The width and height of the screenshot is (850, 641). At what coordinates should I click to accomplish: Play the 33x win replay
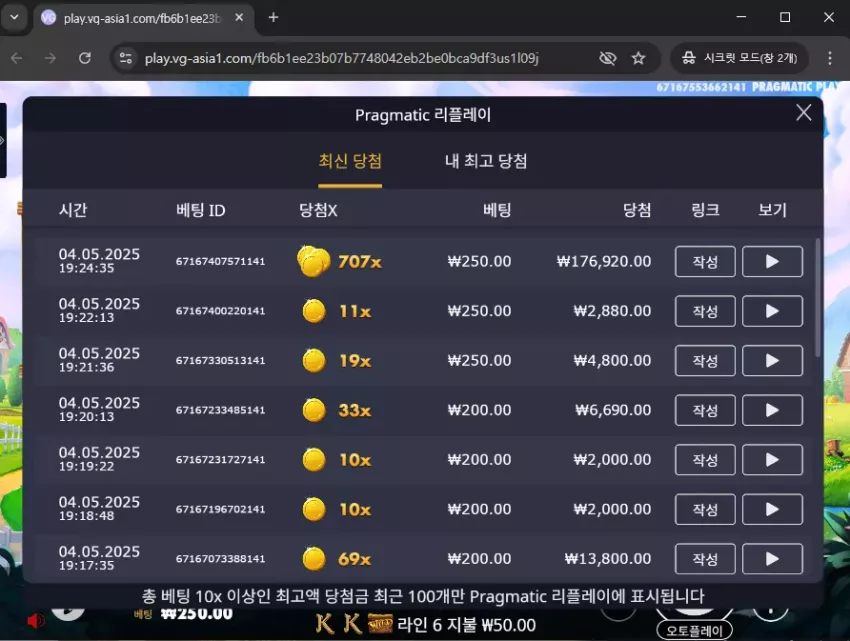(x=772, y=411)
